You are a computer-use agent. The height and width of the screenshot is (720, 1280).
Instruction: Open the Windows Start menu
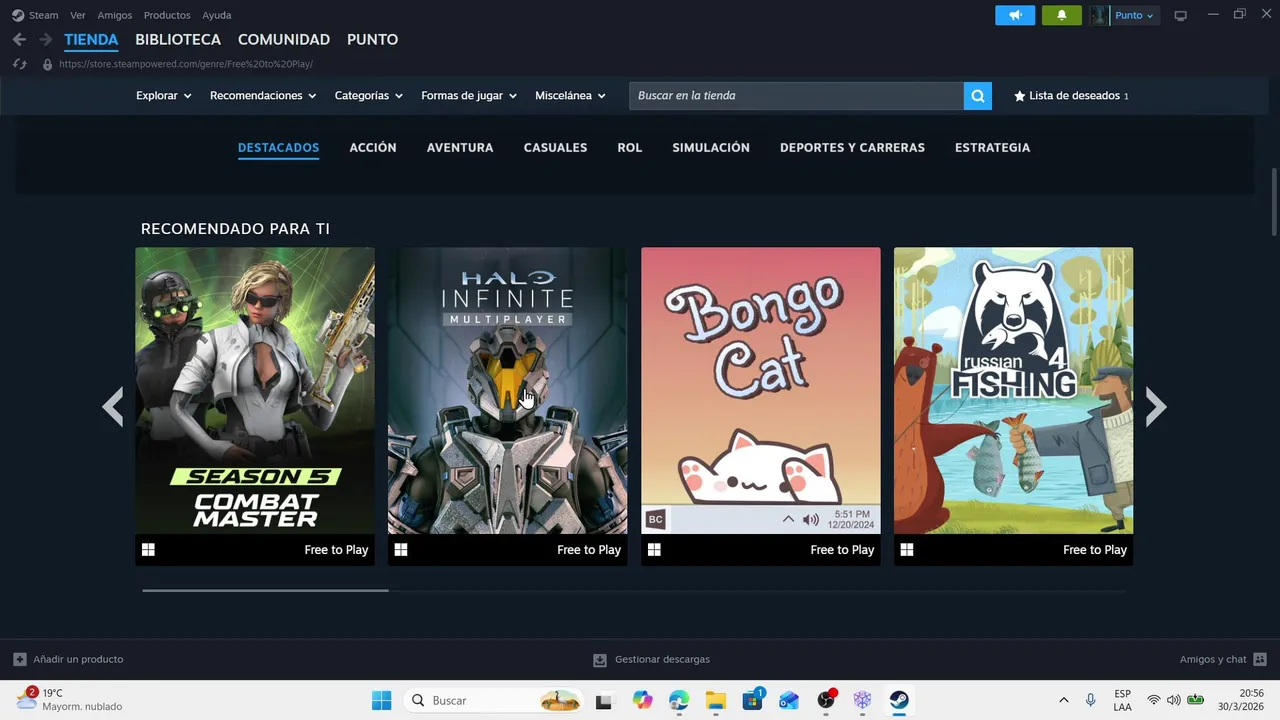382,700
